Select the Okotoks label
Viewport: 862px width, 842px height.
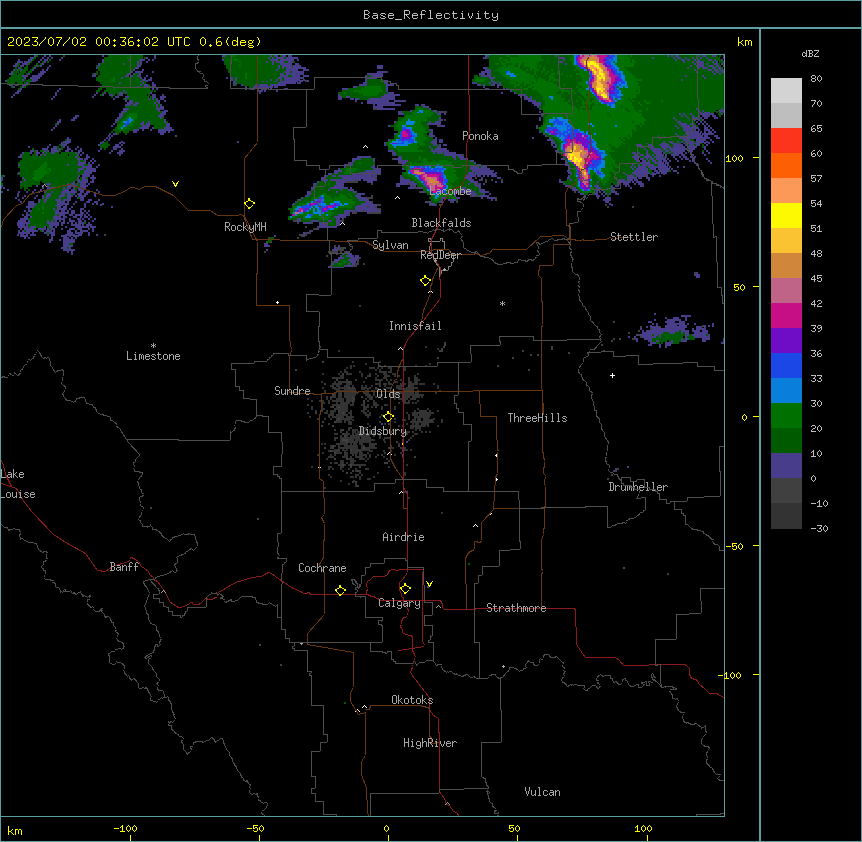tap(412, 700)
